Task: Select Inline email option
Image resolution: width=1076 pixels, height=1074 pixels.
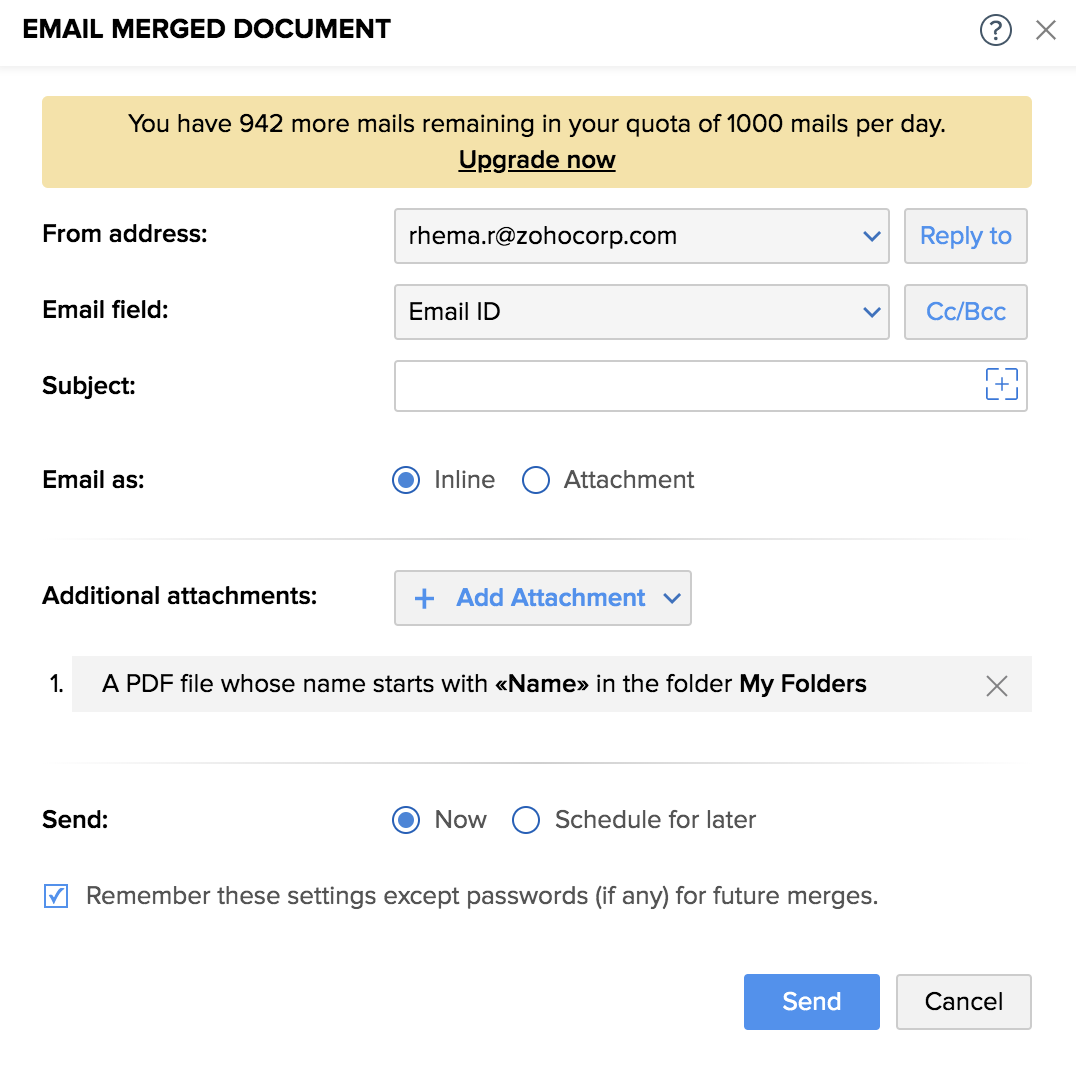Action: (x=406, y=480)
